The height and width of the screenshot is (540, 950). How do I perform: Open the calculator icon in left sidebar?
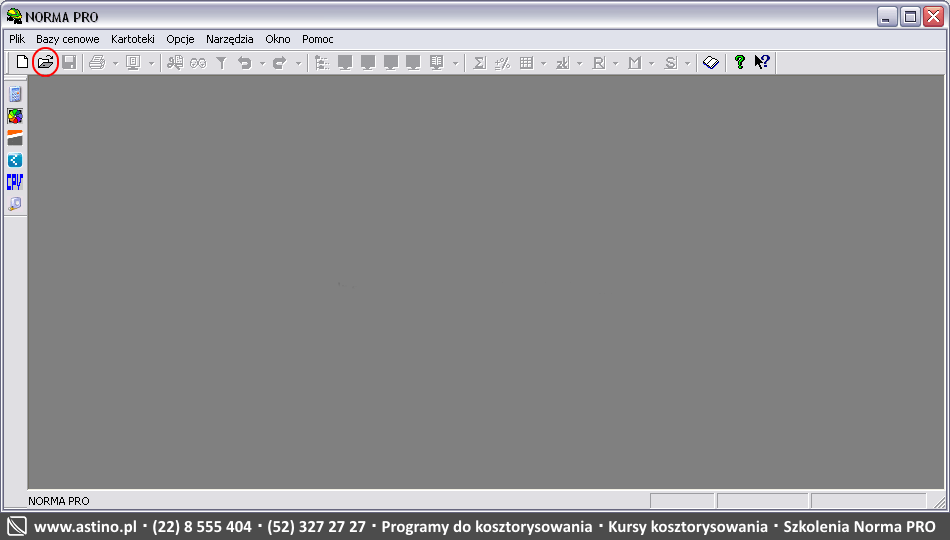pyautogui.click(x=15, y=94)
